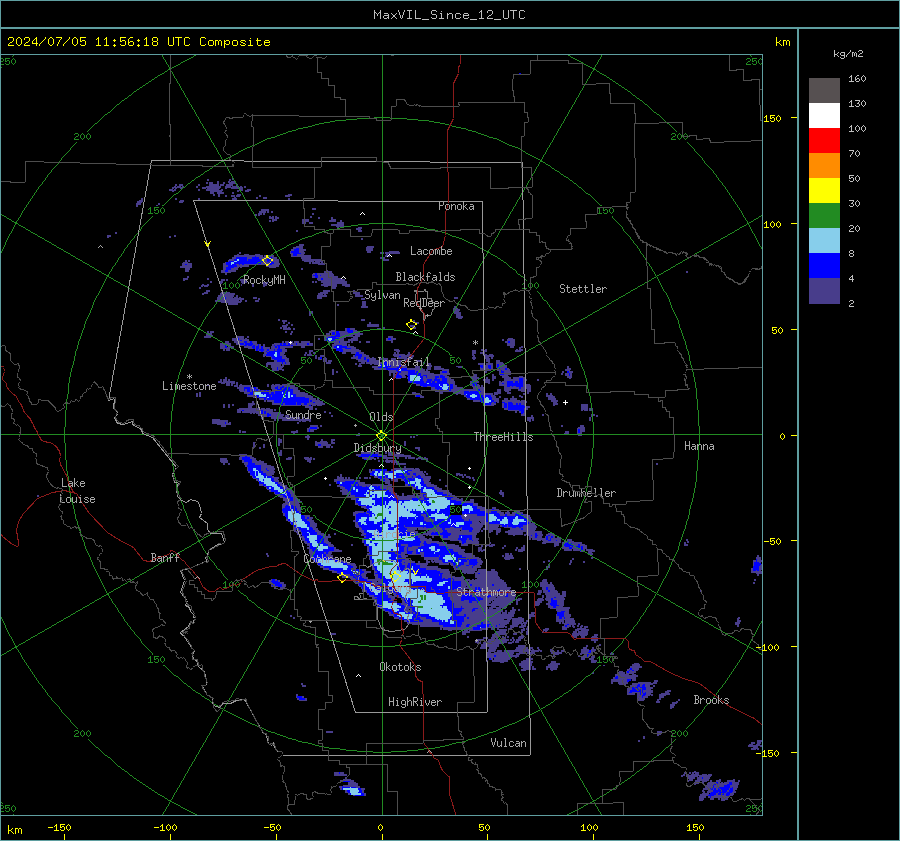Image resolution: width=900 pixels, height=841 pixels.
Task: Click the white star marker above Limestone
Action: (x=189, y=377)
